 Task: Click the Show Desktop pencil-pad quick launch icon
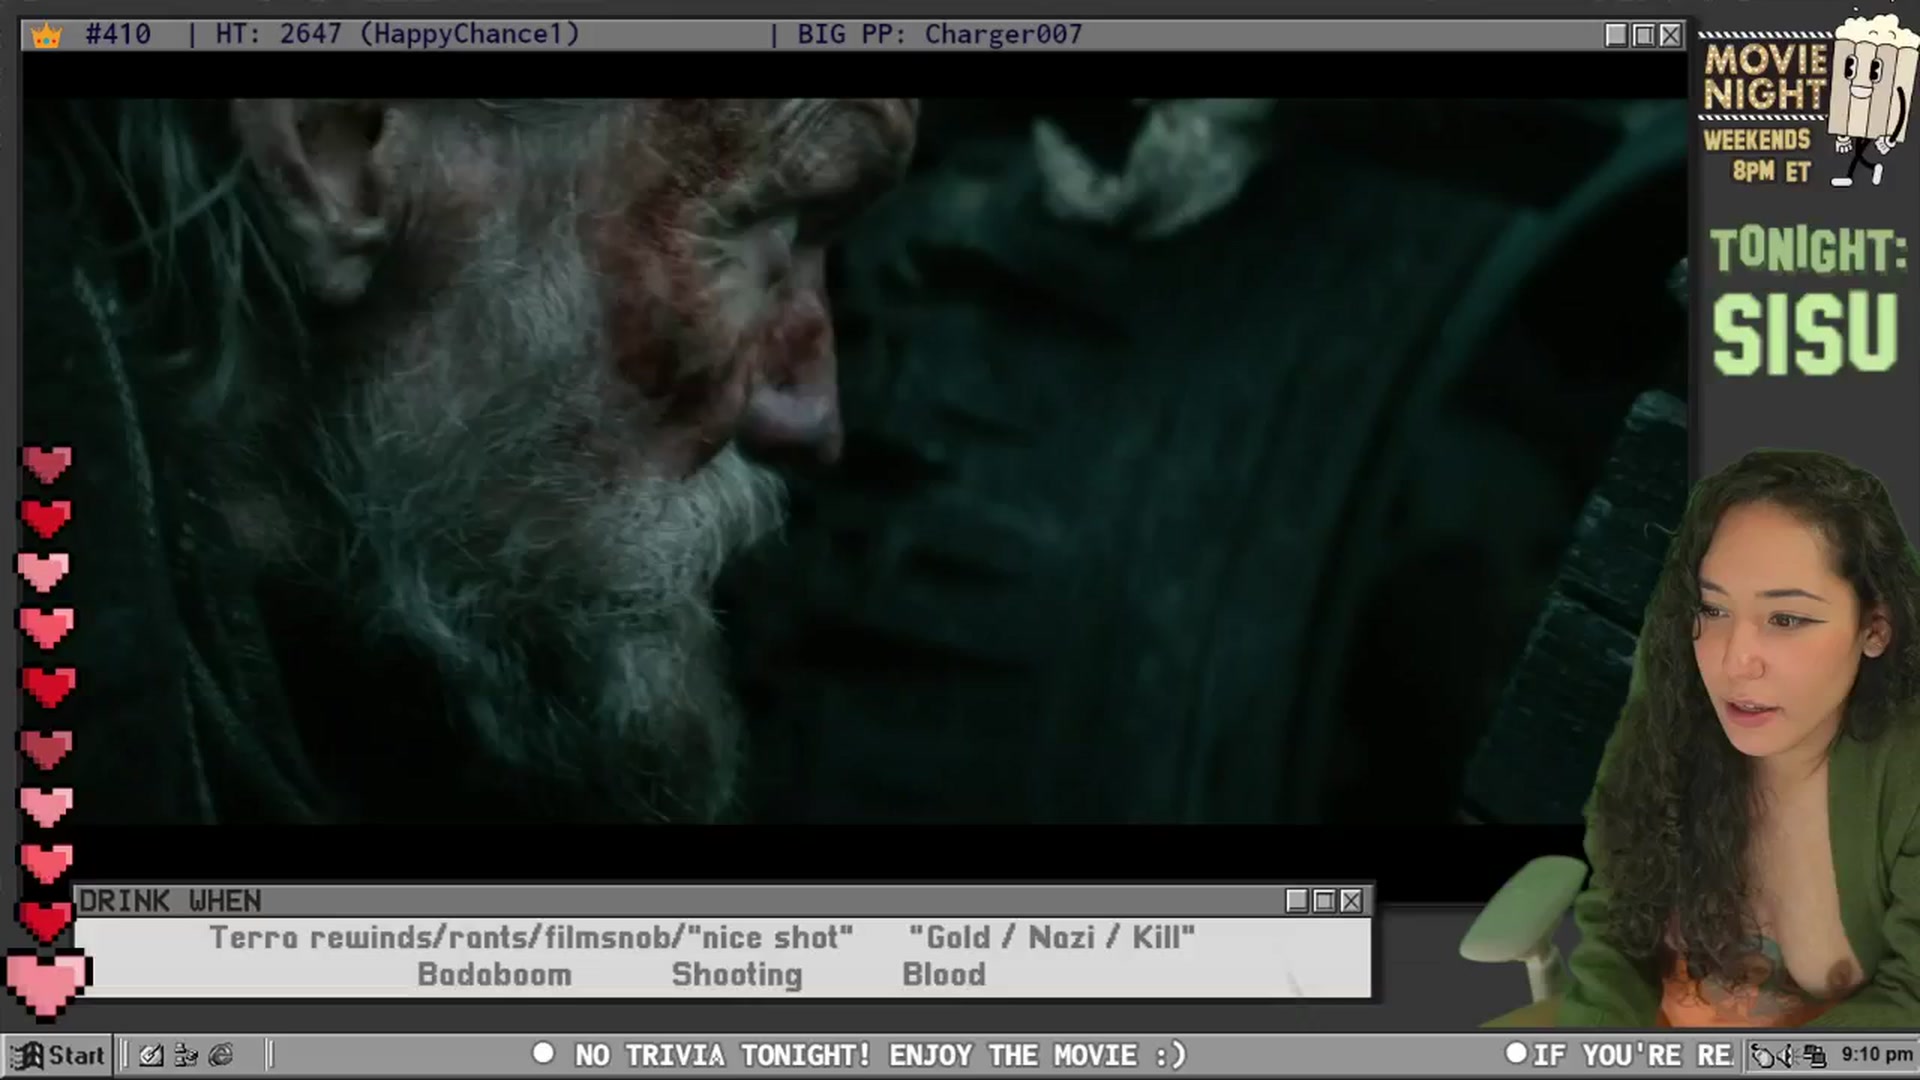pos(151,1055)
